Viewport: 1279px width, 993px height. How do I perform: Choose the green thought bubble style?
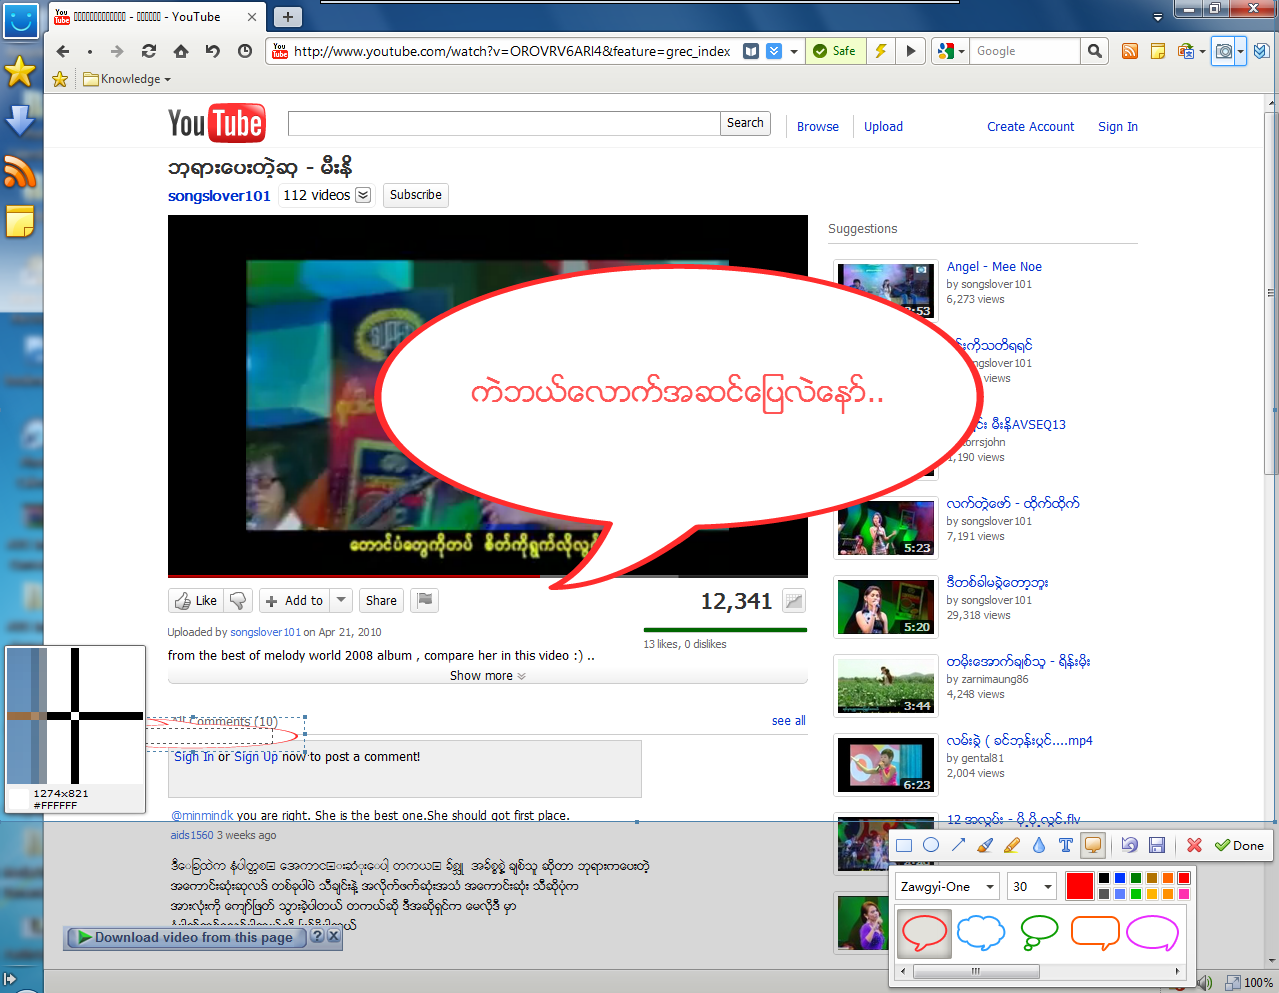[1039, 932]
